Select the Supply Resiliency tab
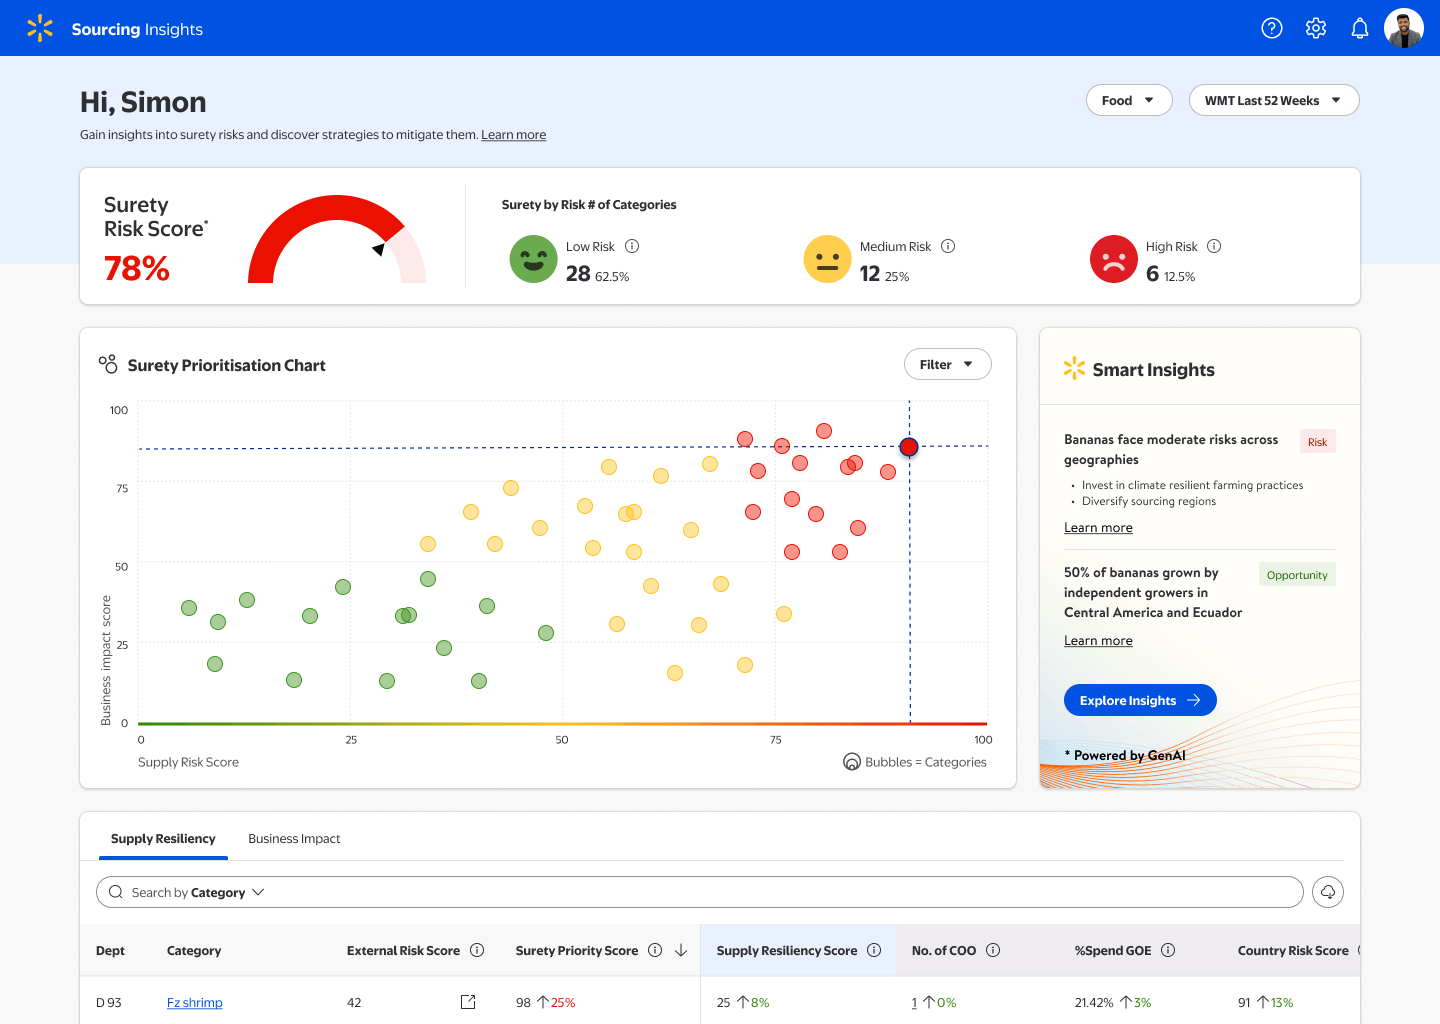1440x1024 pixels. click(x=163, y=838)
